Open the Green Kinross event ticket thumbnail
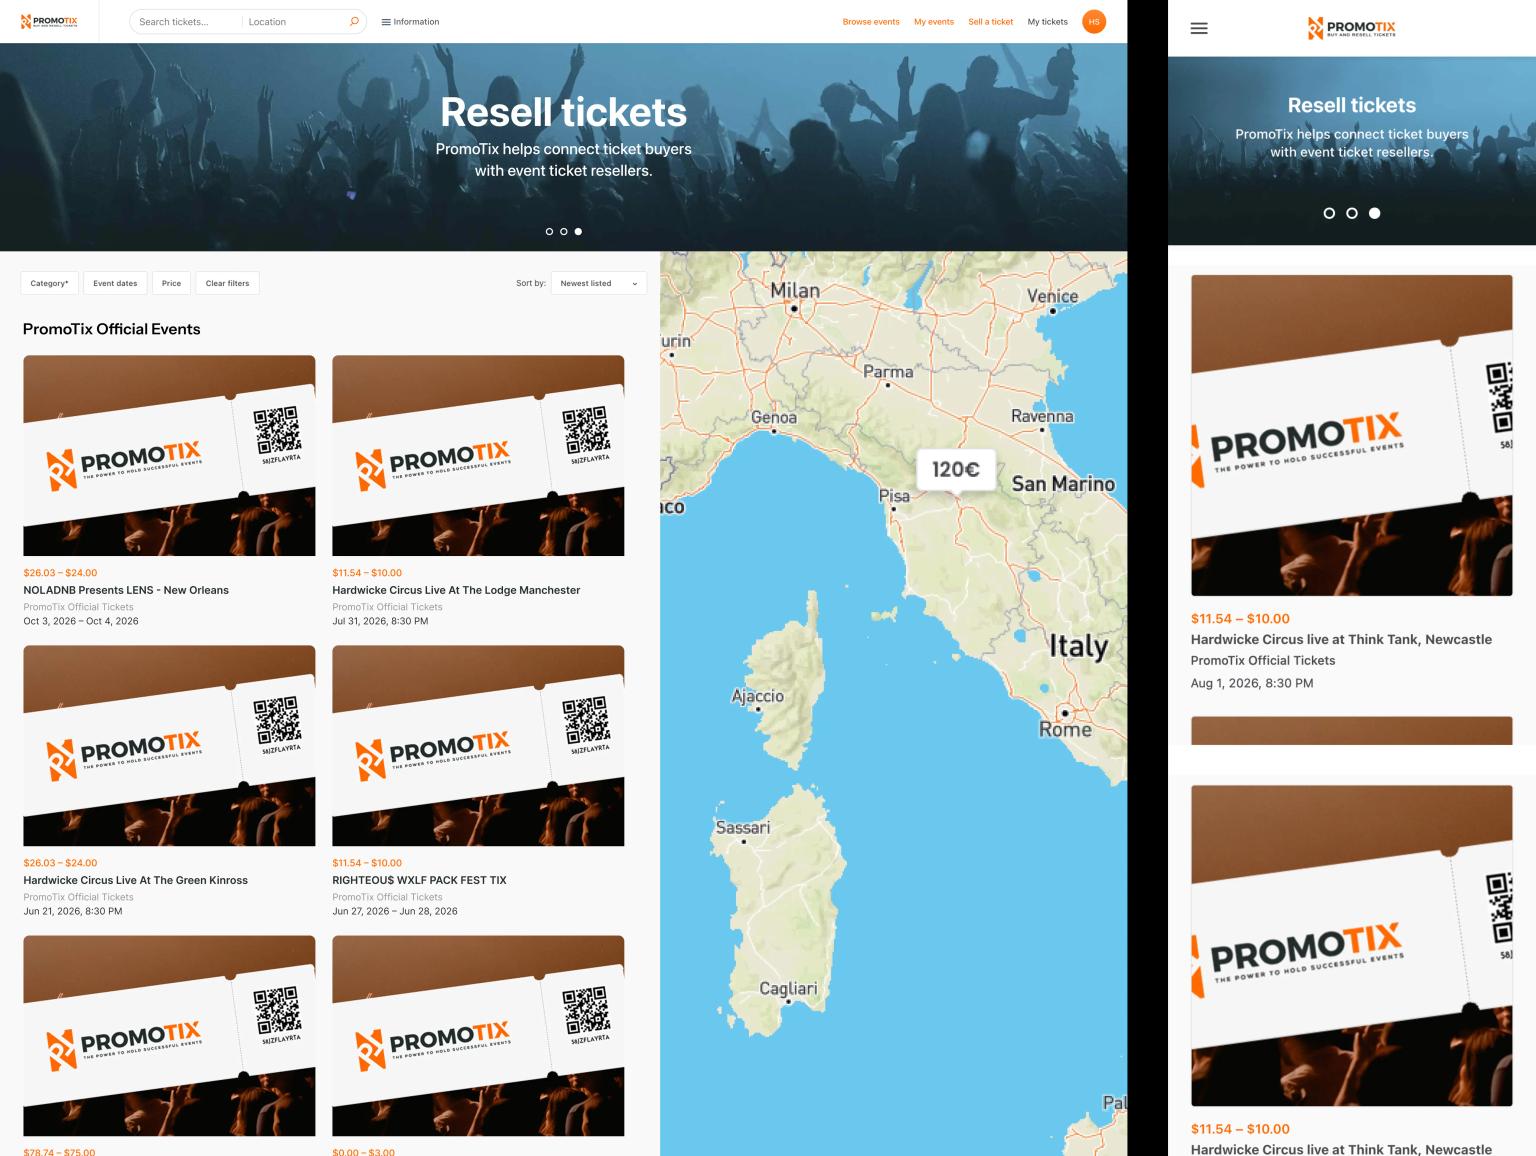This screenshot has height=1156, width=1536. [x=169, y=745]
